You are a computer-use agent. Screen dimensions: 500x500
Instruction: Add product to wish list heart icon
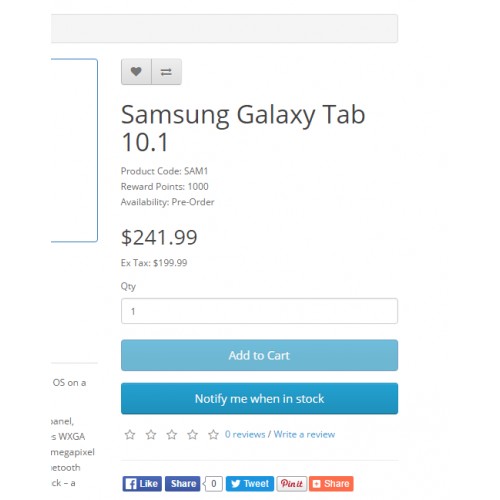tap(136, 72)
